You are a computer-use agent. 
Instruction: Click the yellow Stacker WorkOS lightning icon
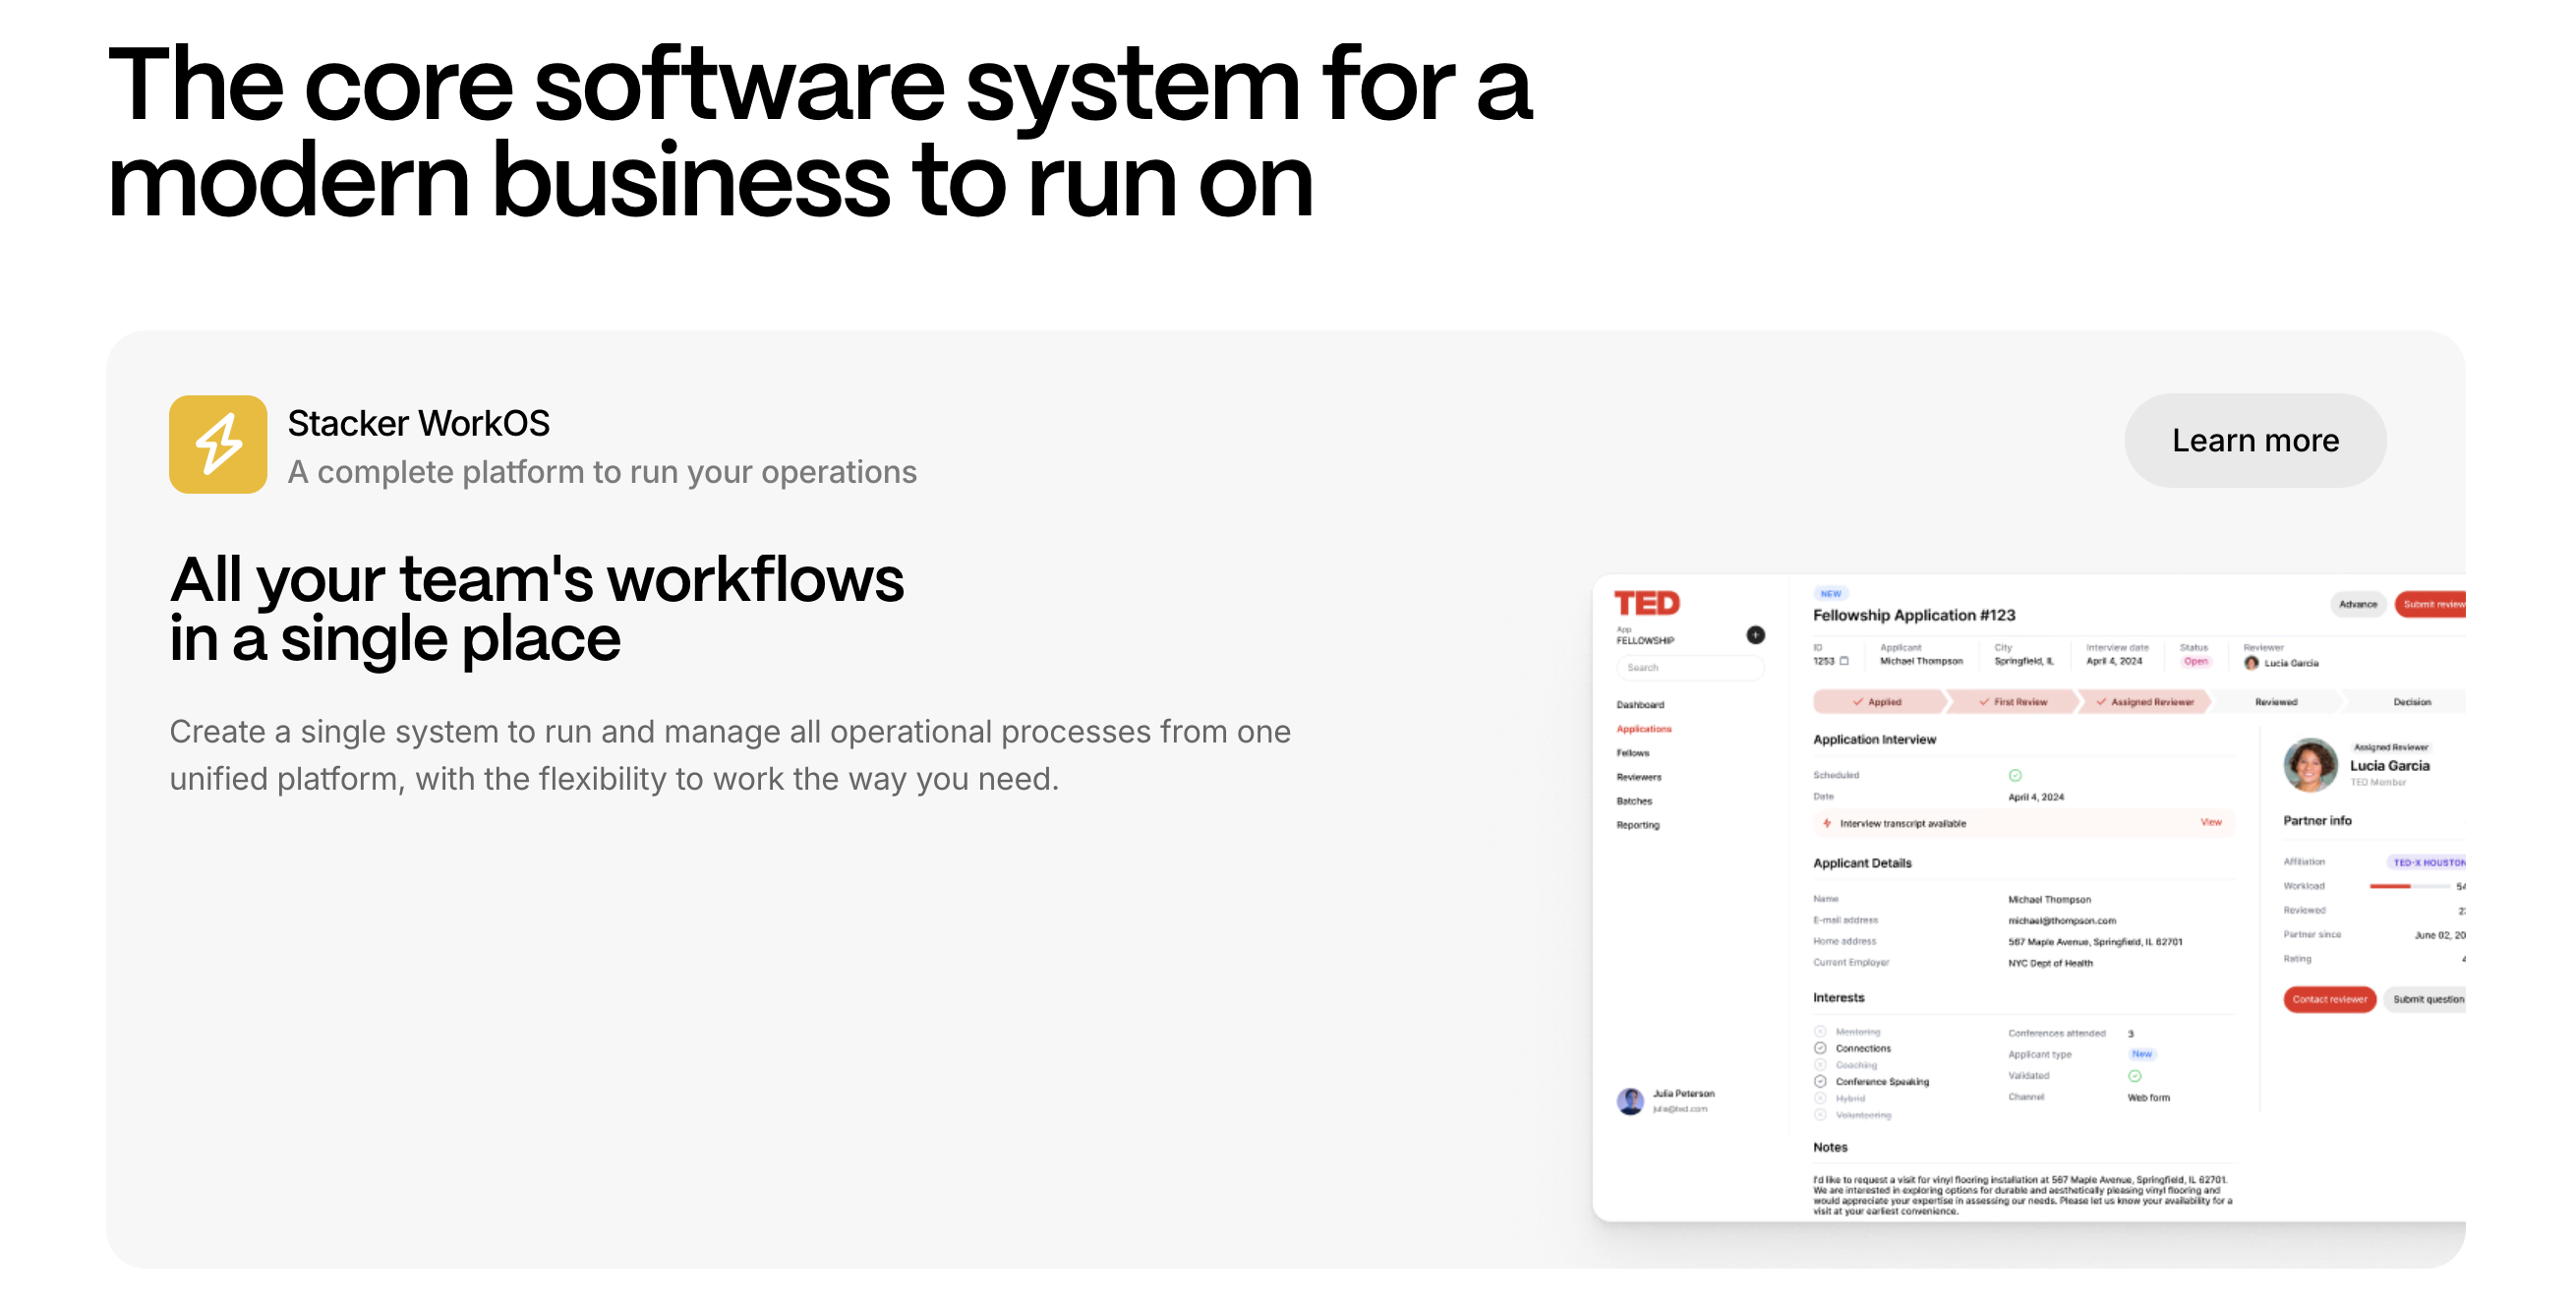tap(218, 444)
